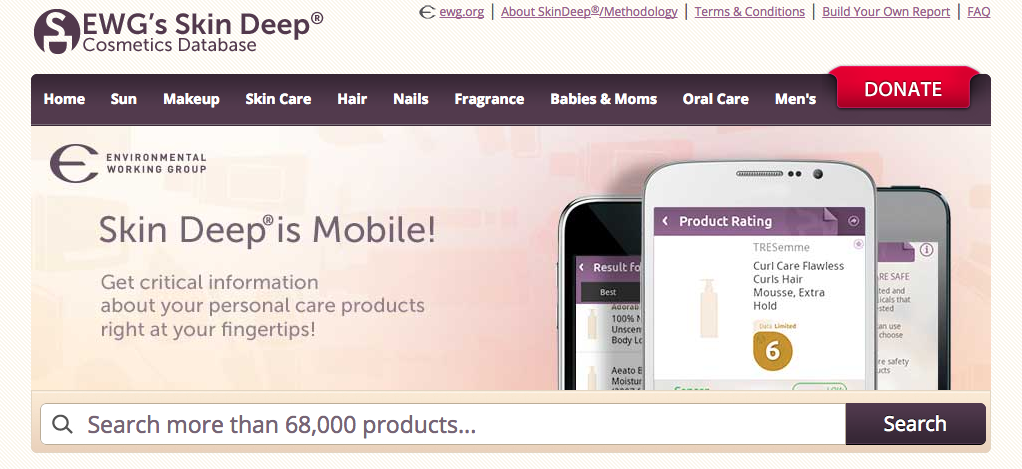Open the Oral Care category
1022x469 pixels.
pos(716,99)
